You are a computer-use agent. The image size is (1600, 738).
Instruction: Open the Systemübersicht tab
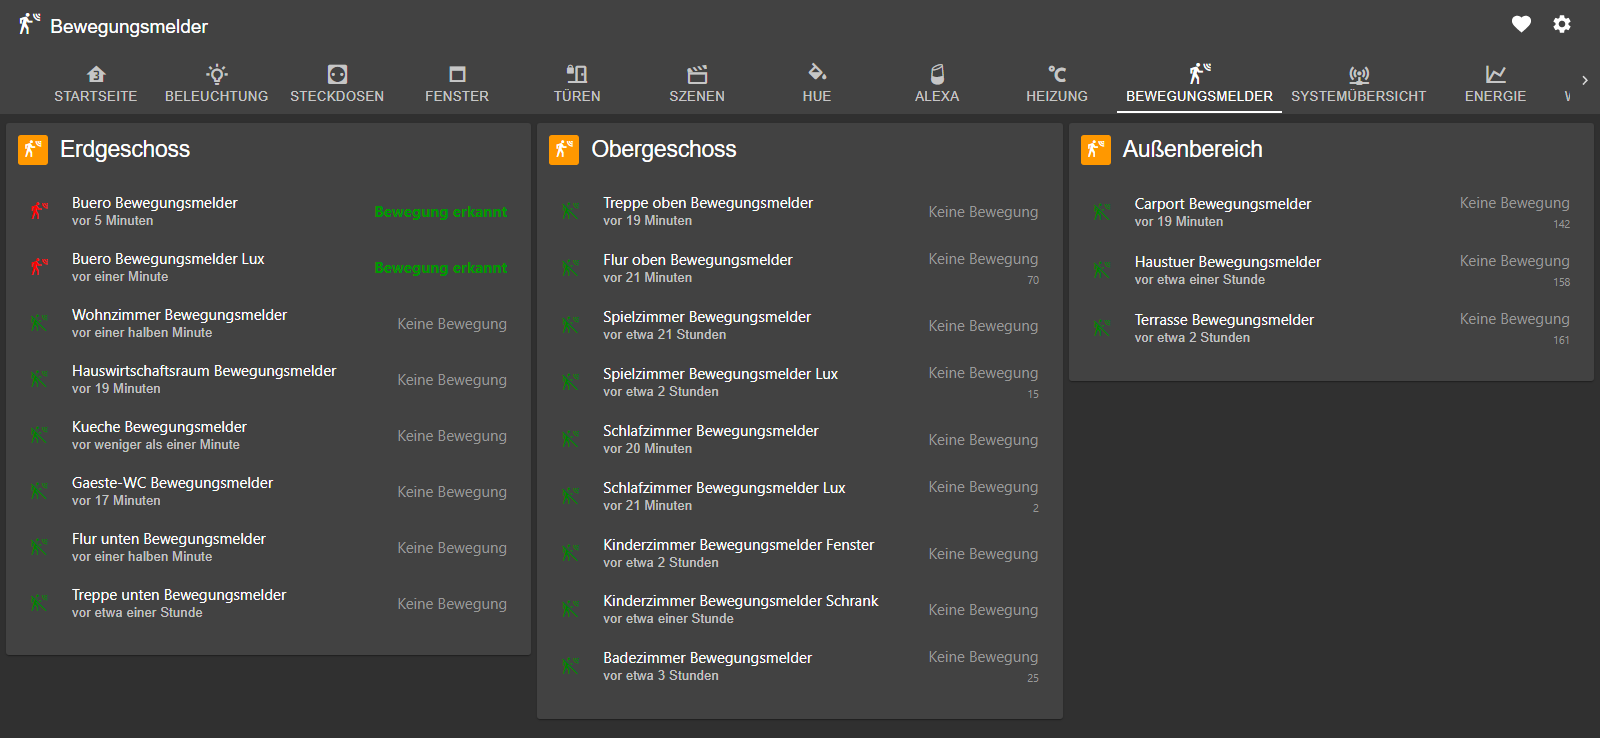[x=1359, y=84]
